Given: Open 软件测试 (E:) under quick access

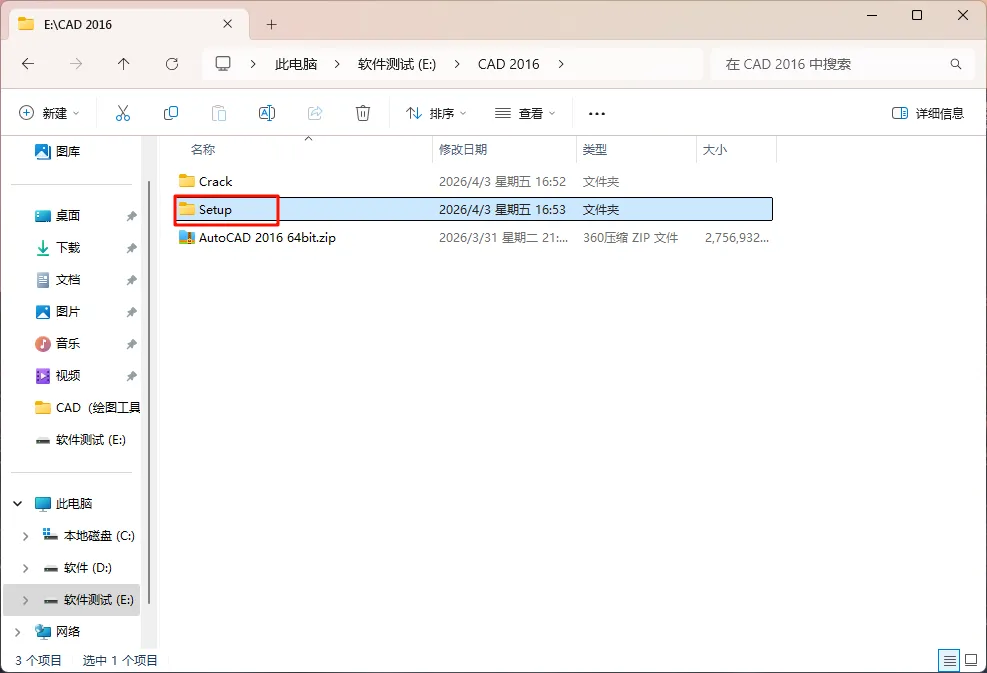Looking at the screenshot, I should tap(82, 440).
